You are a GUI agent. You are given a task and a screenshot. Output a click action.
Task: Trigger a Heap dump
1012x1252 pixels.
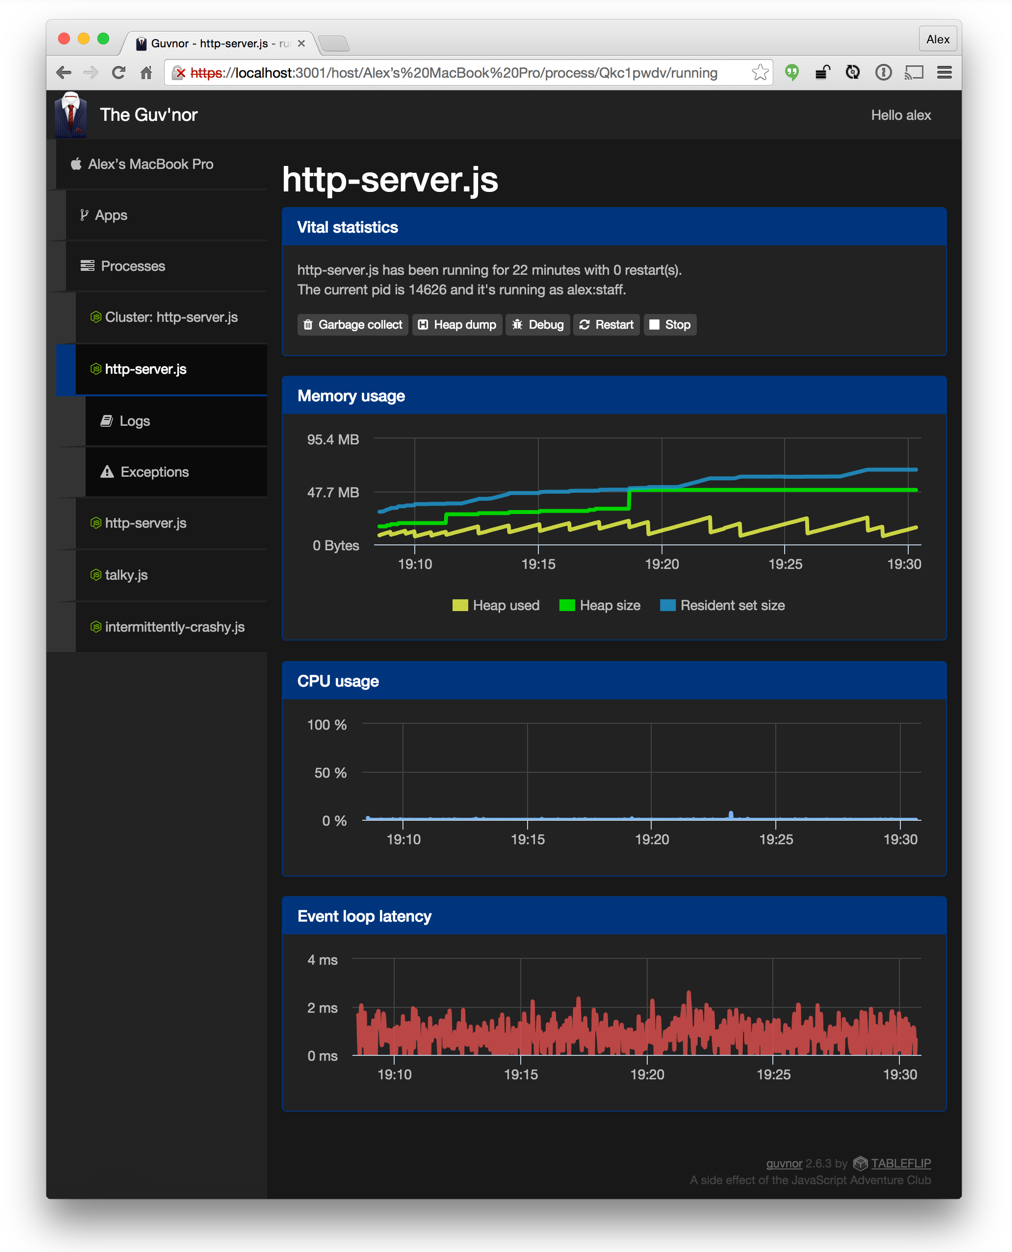(457, 325)
